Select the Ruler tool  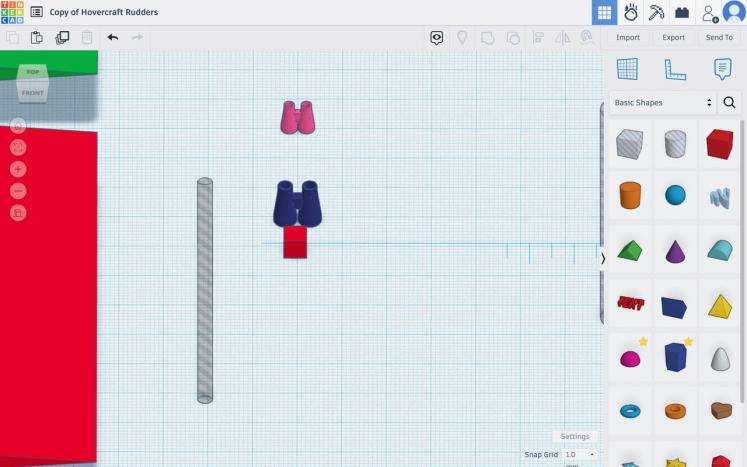tap(675, 69)
